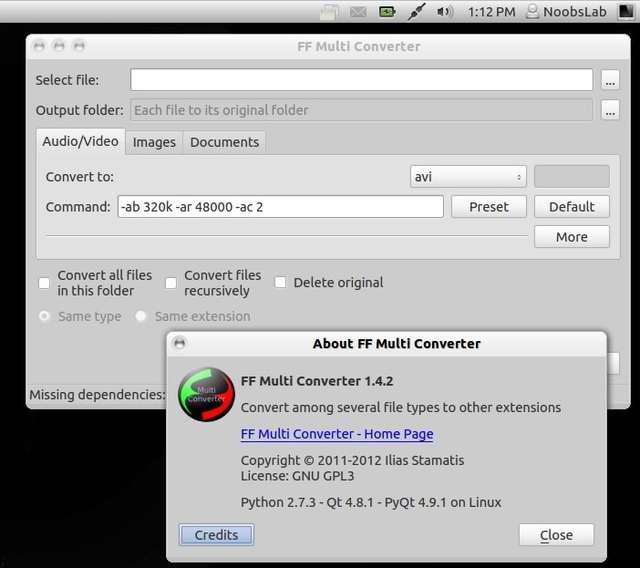This screenshot has width=640, height=568.
Task: Open the battery indicator in top panel
Action: (x=387, y=12)
